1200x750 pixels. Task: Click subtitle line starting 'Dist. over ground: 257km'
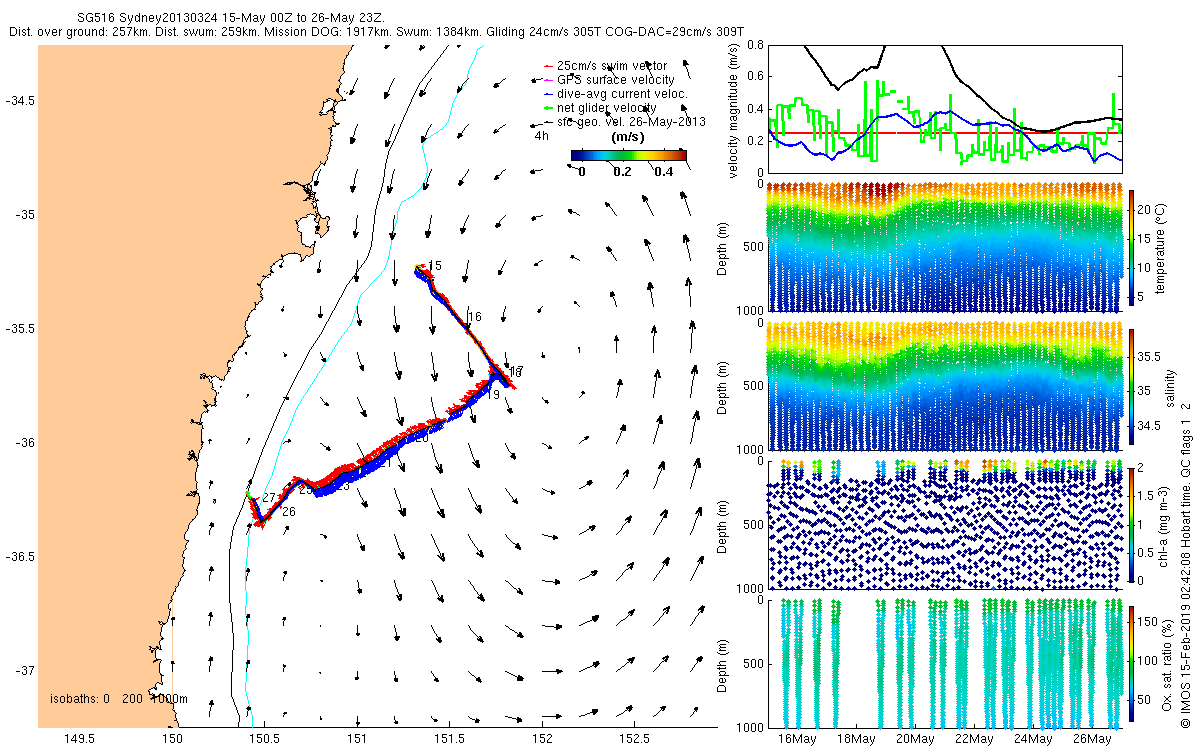(x=375, y=32)
